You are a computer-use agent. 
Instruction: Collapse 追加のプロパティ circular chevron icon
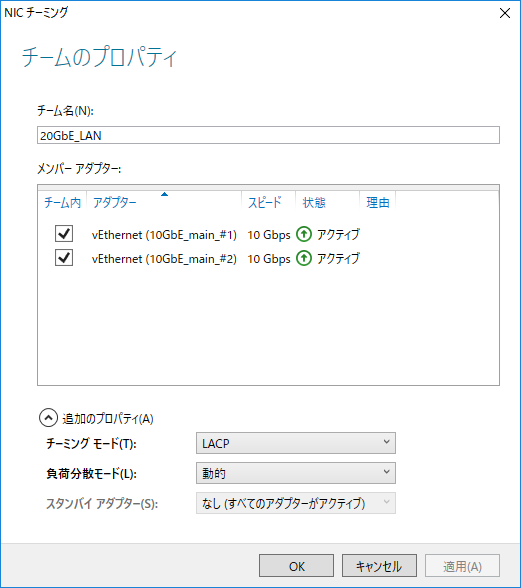tap(48, 418)
